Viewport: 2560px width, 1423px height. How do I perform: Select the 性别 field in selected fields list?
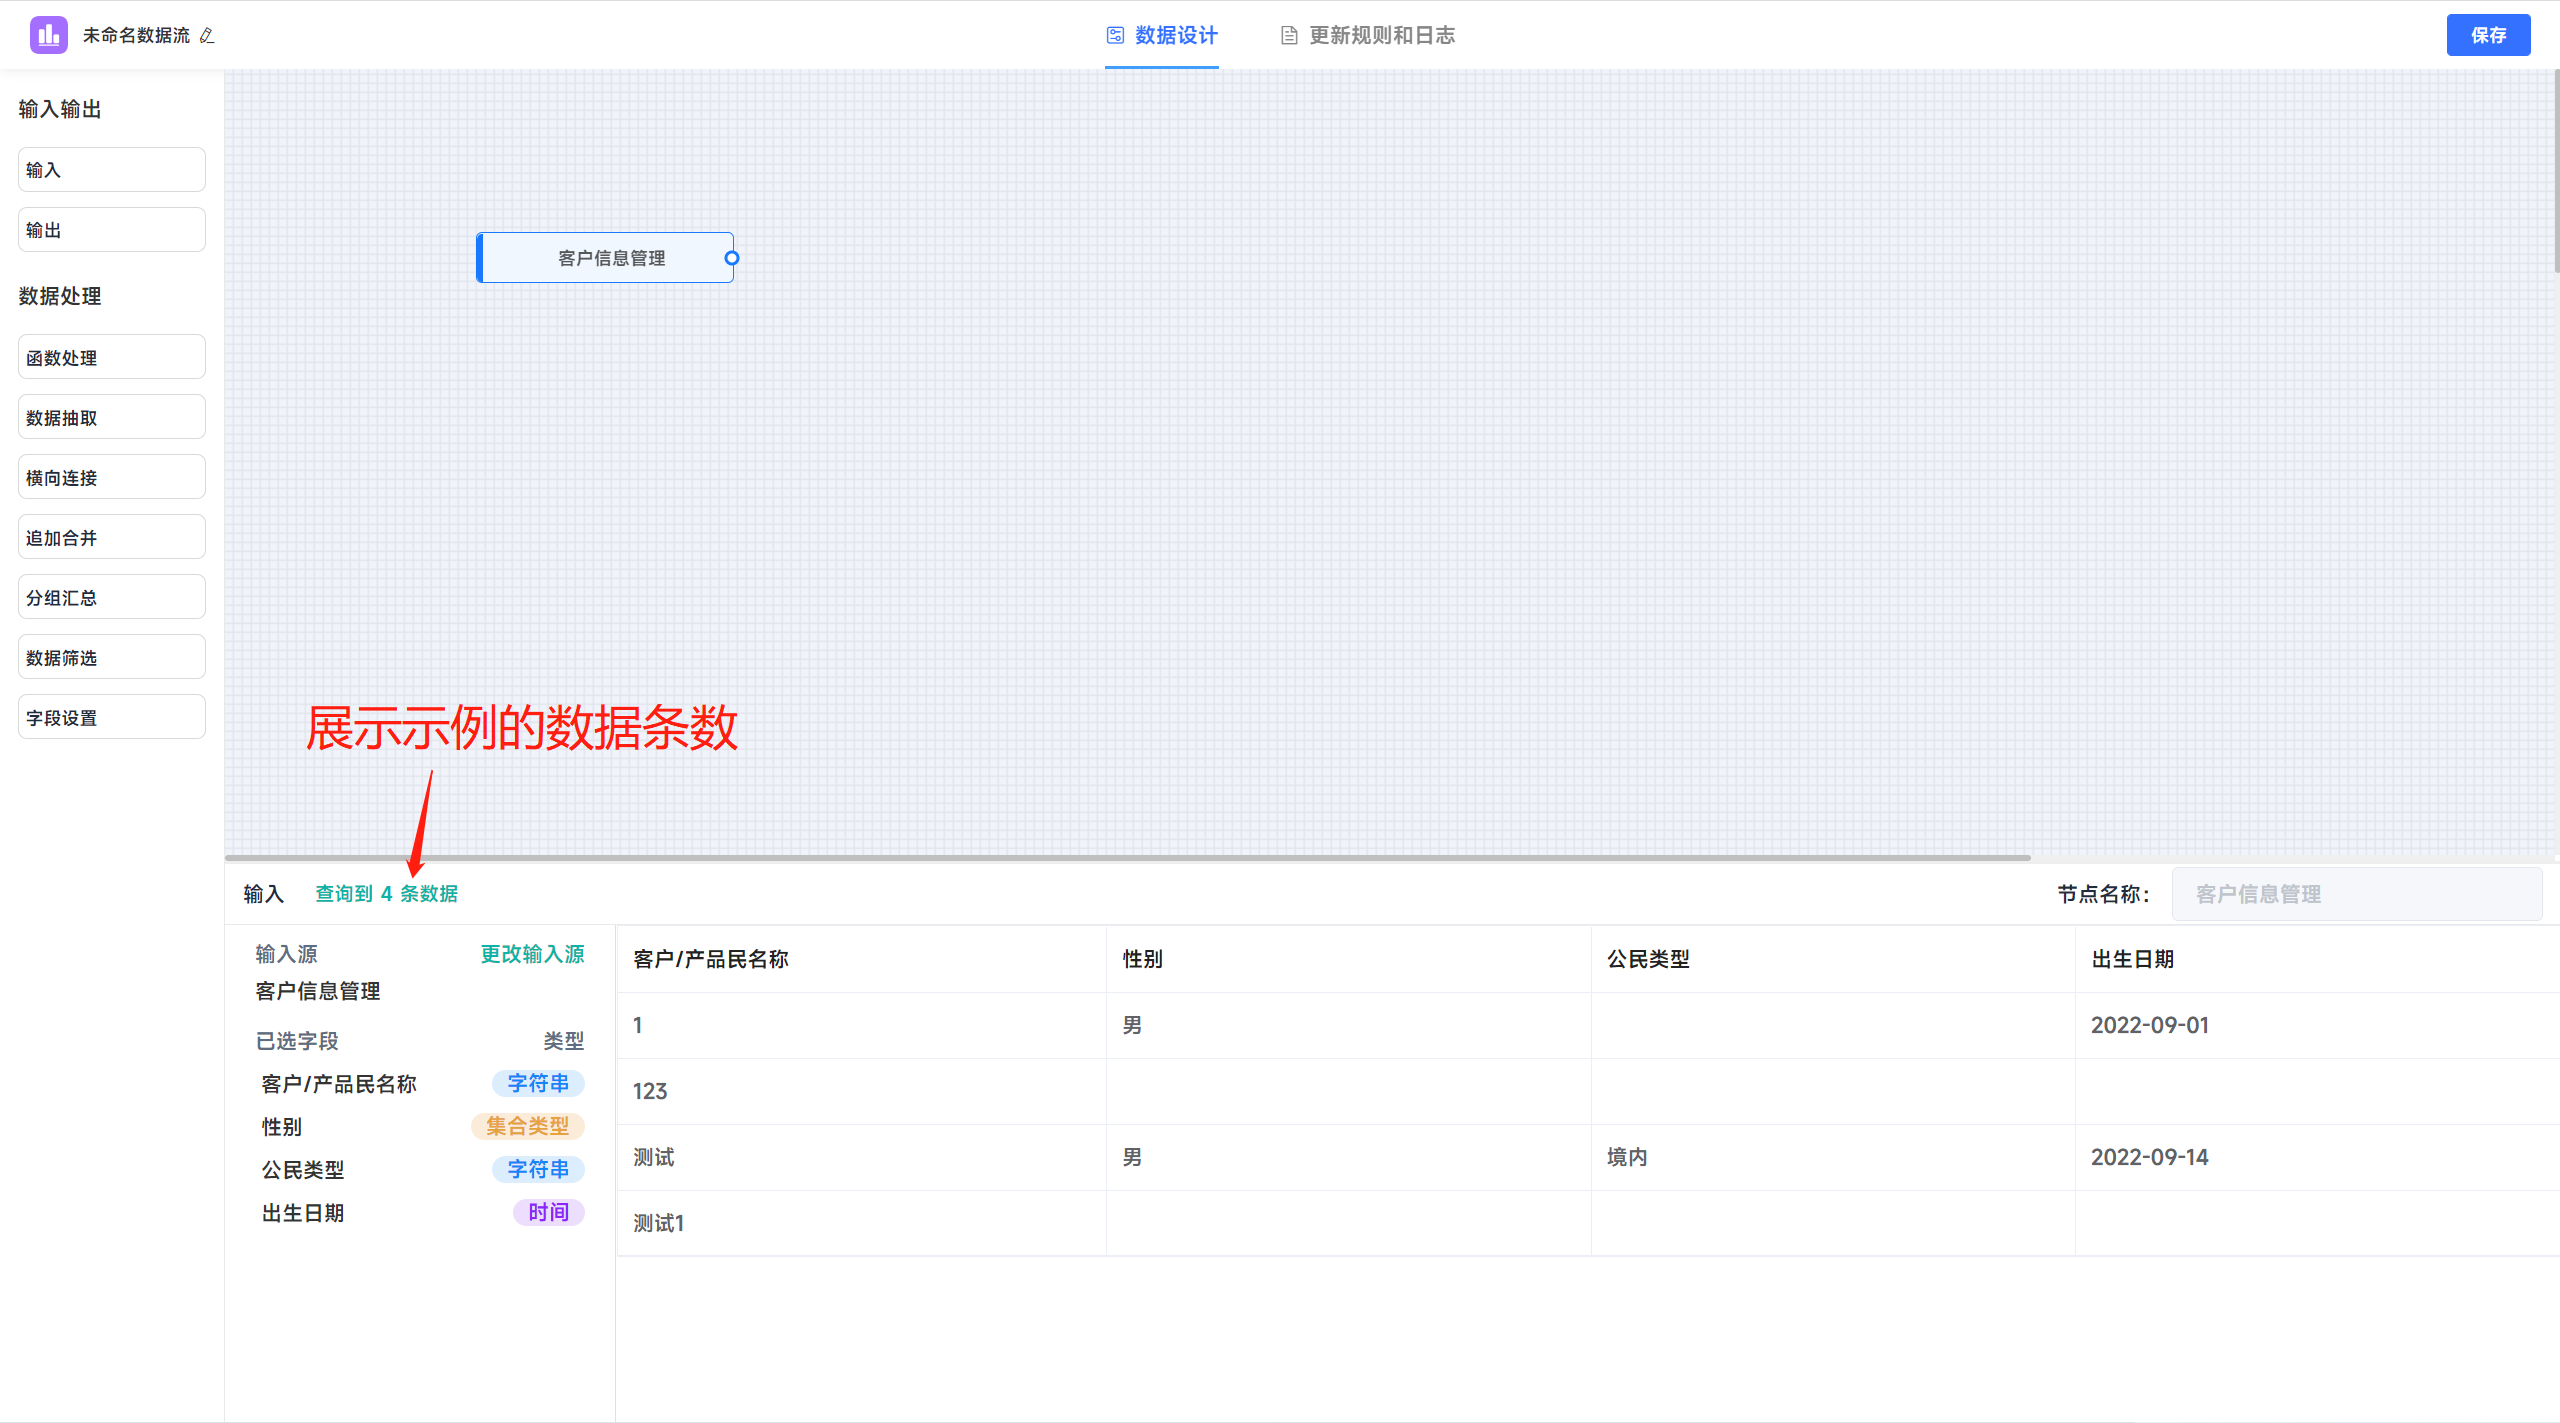pos(282,1127)
